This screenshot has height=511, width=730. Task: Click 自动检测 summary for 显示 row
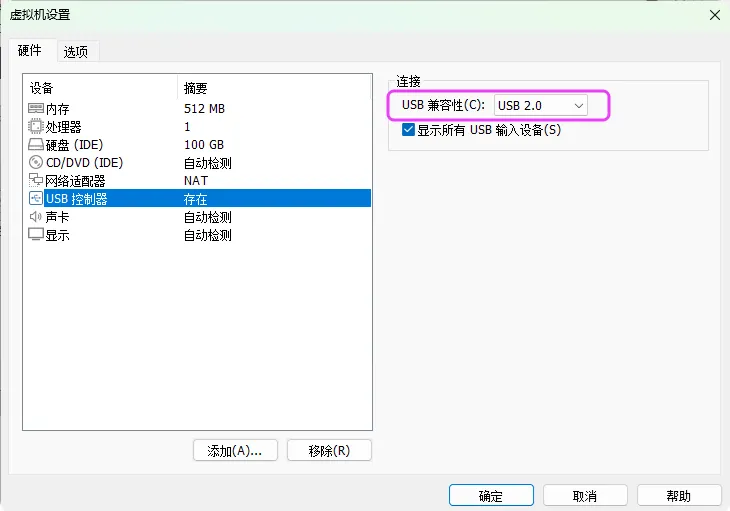208,235
